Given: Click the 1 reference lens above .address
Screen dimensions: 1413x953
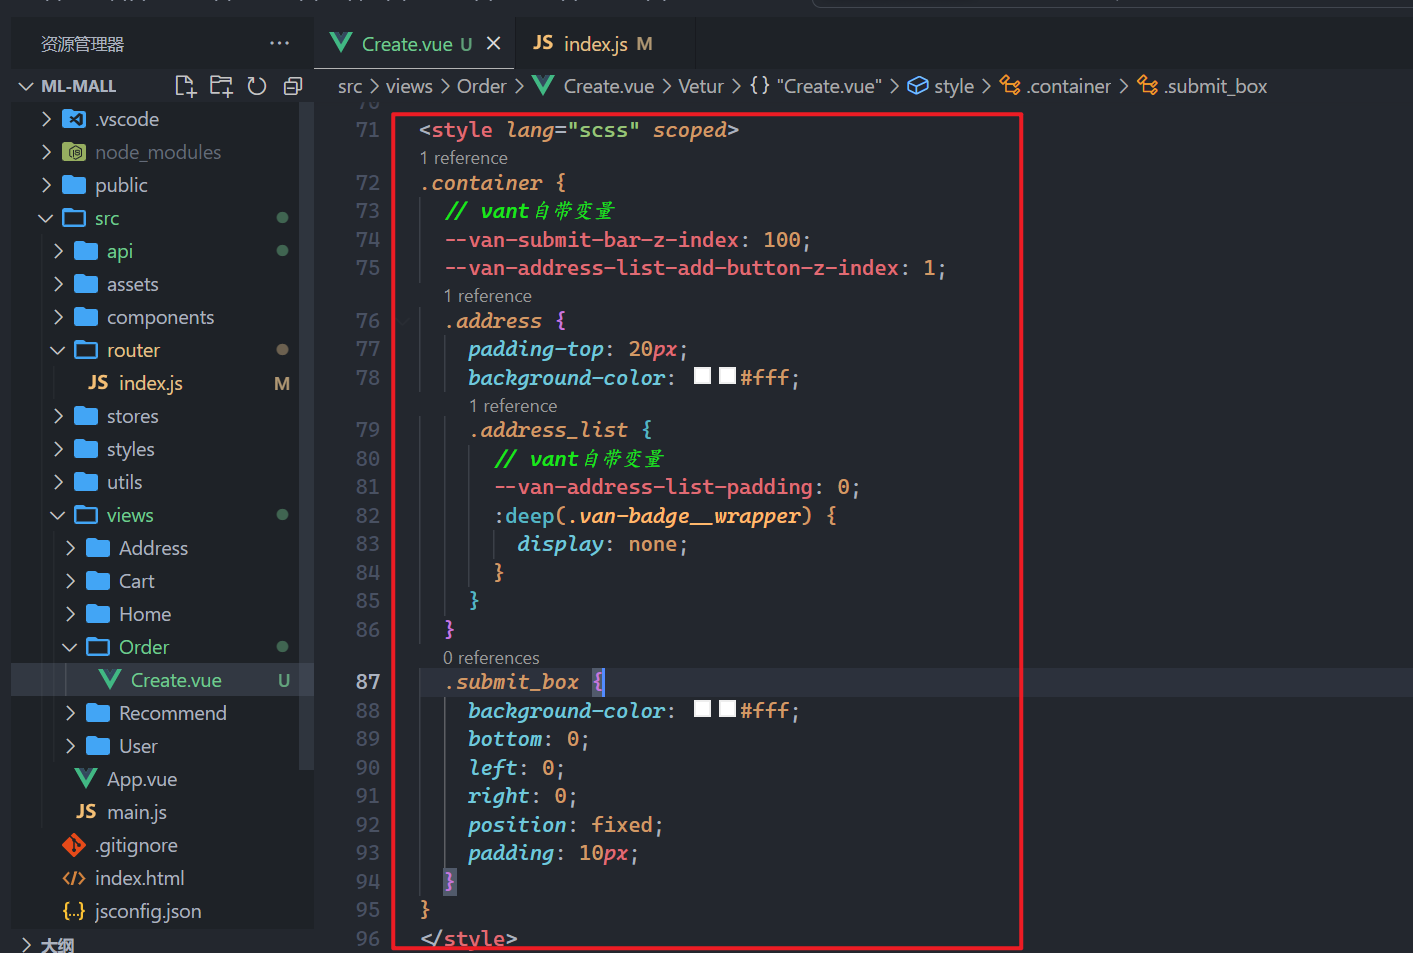Looking at the screenshot, I should click(488, 296).
